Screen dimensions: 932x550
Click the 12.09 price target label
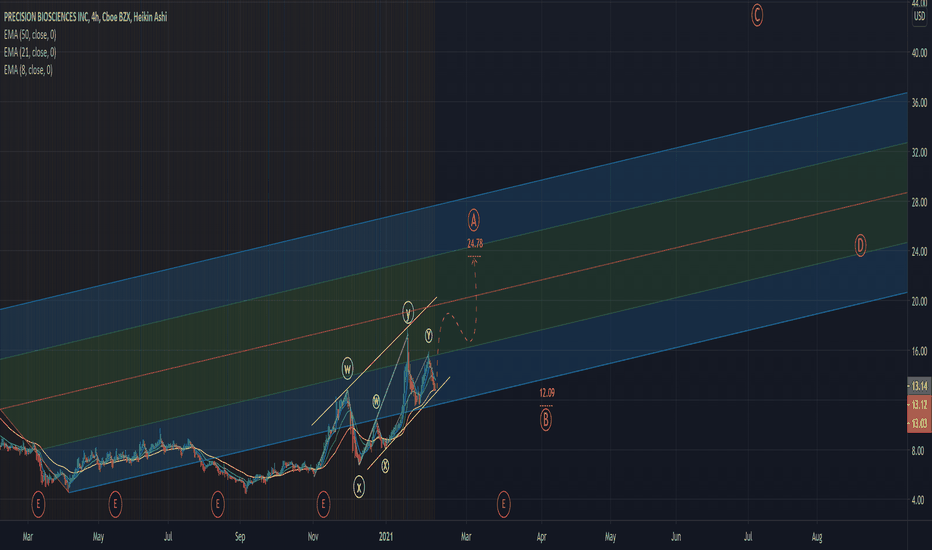click(547, 392)
